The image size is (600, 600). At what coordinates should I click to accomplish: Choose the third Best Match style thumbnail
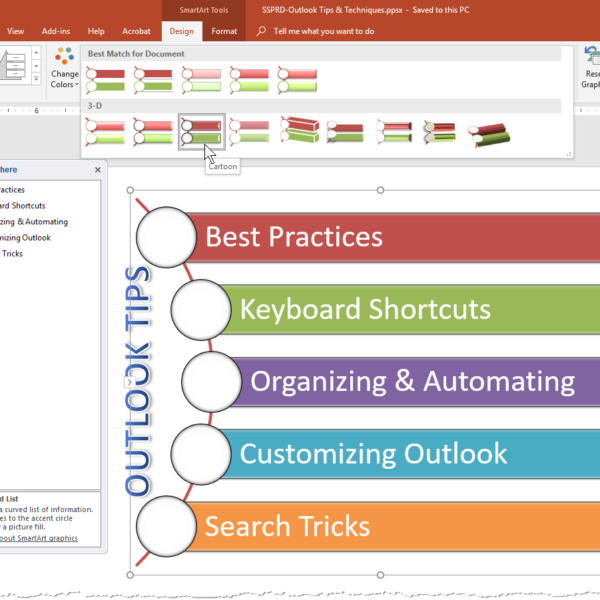[x=201, y=80]
